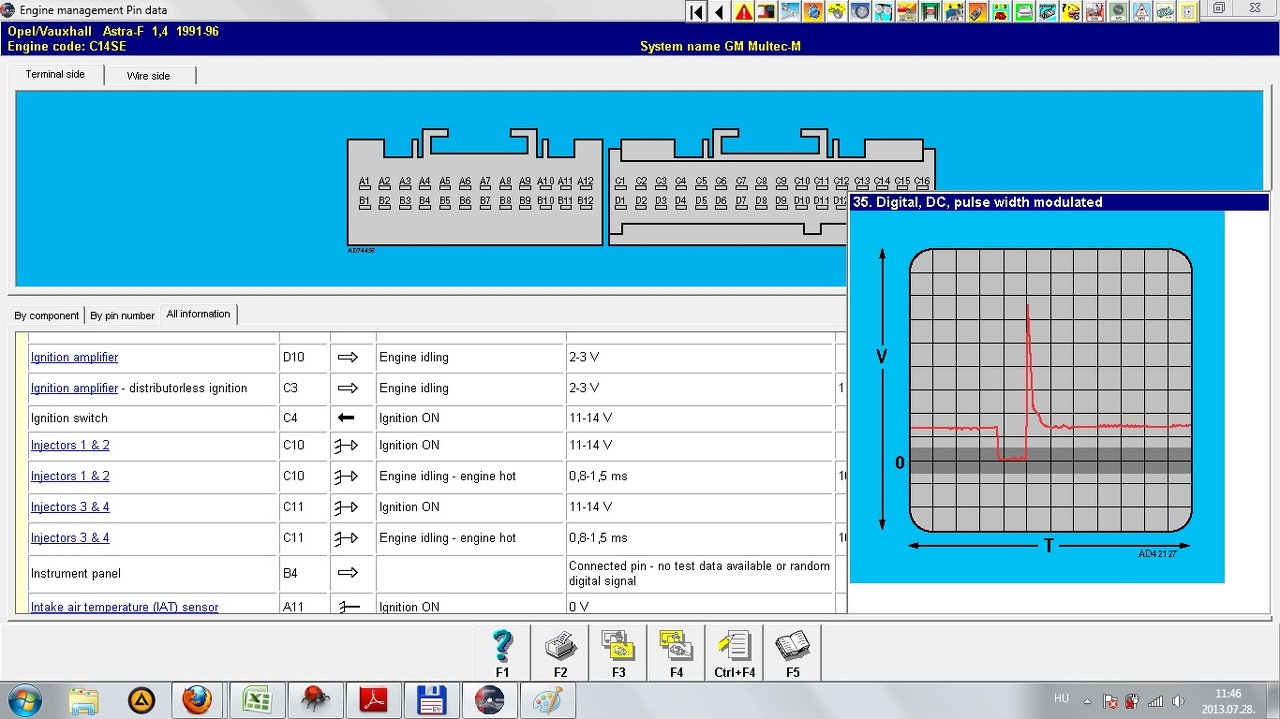The height and width of the screenshot is (719, 1280).
Task: Click the F5 open book button
Action: 792,653
